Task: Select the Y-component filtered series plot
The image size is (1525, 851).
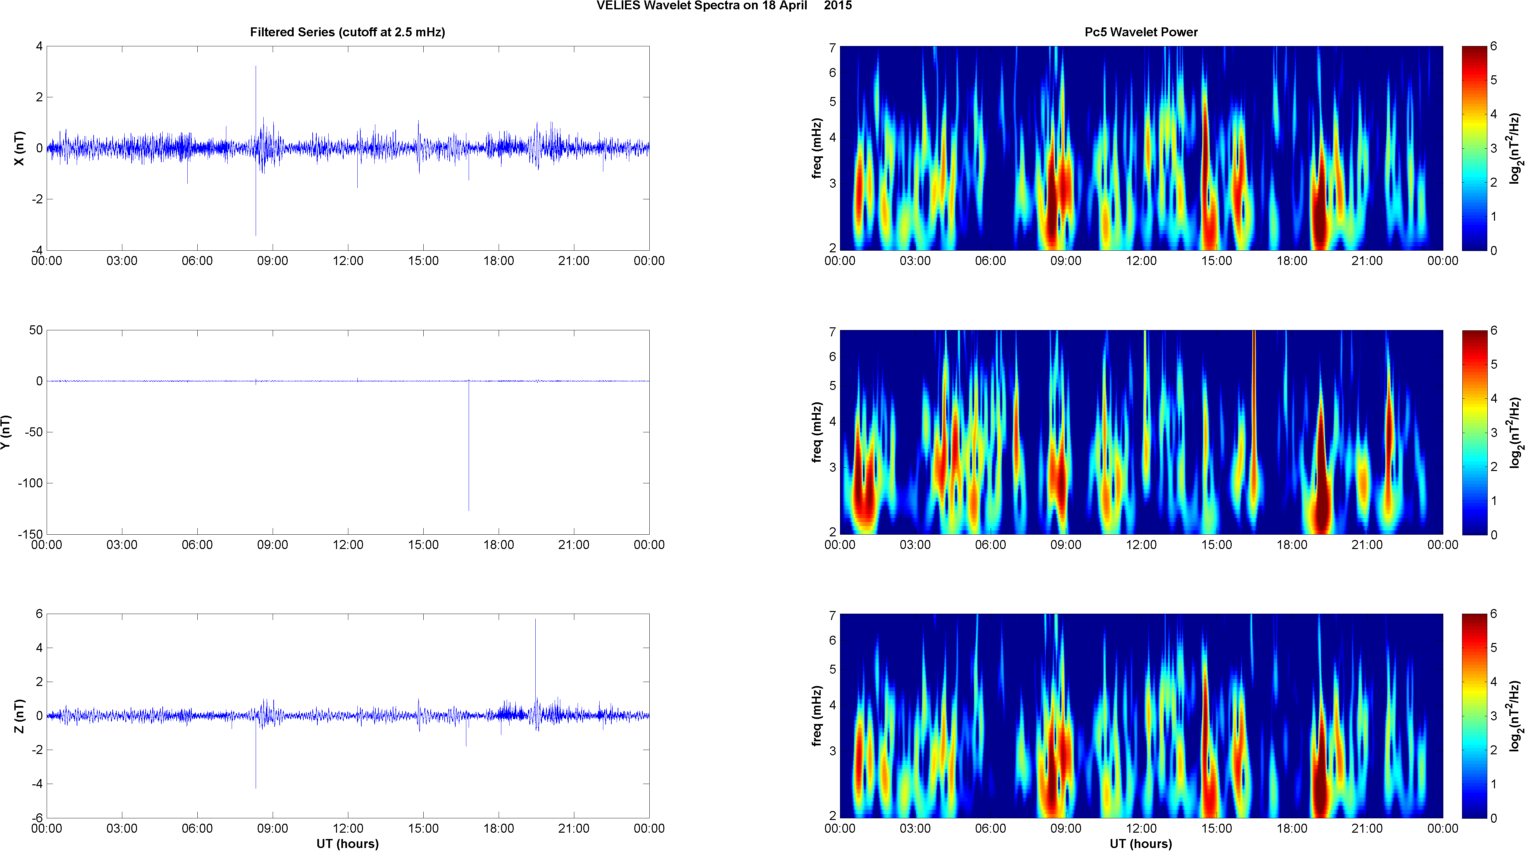Action: point(348,432)
